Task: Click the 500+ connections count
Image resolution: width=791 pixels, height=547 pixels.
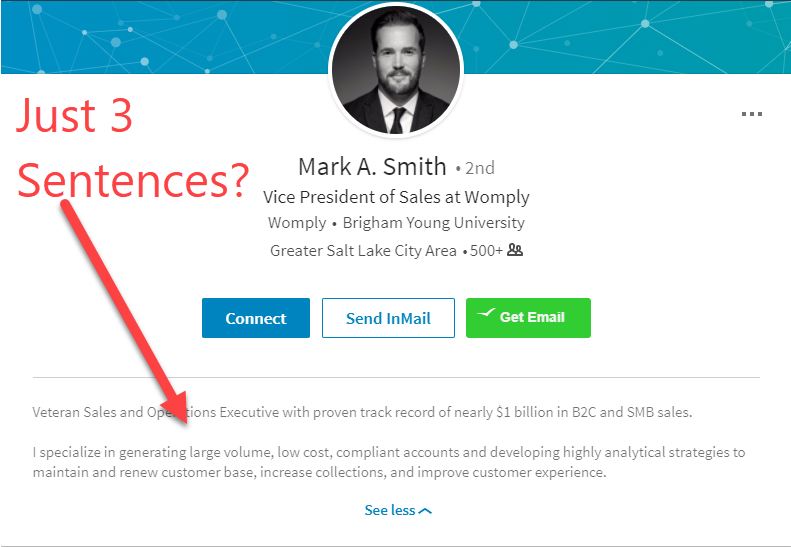Action: (x=486, y=250)
